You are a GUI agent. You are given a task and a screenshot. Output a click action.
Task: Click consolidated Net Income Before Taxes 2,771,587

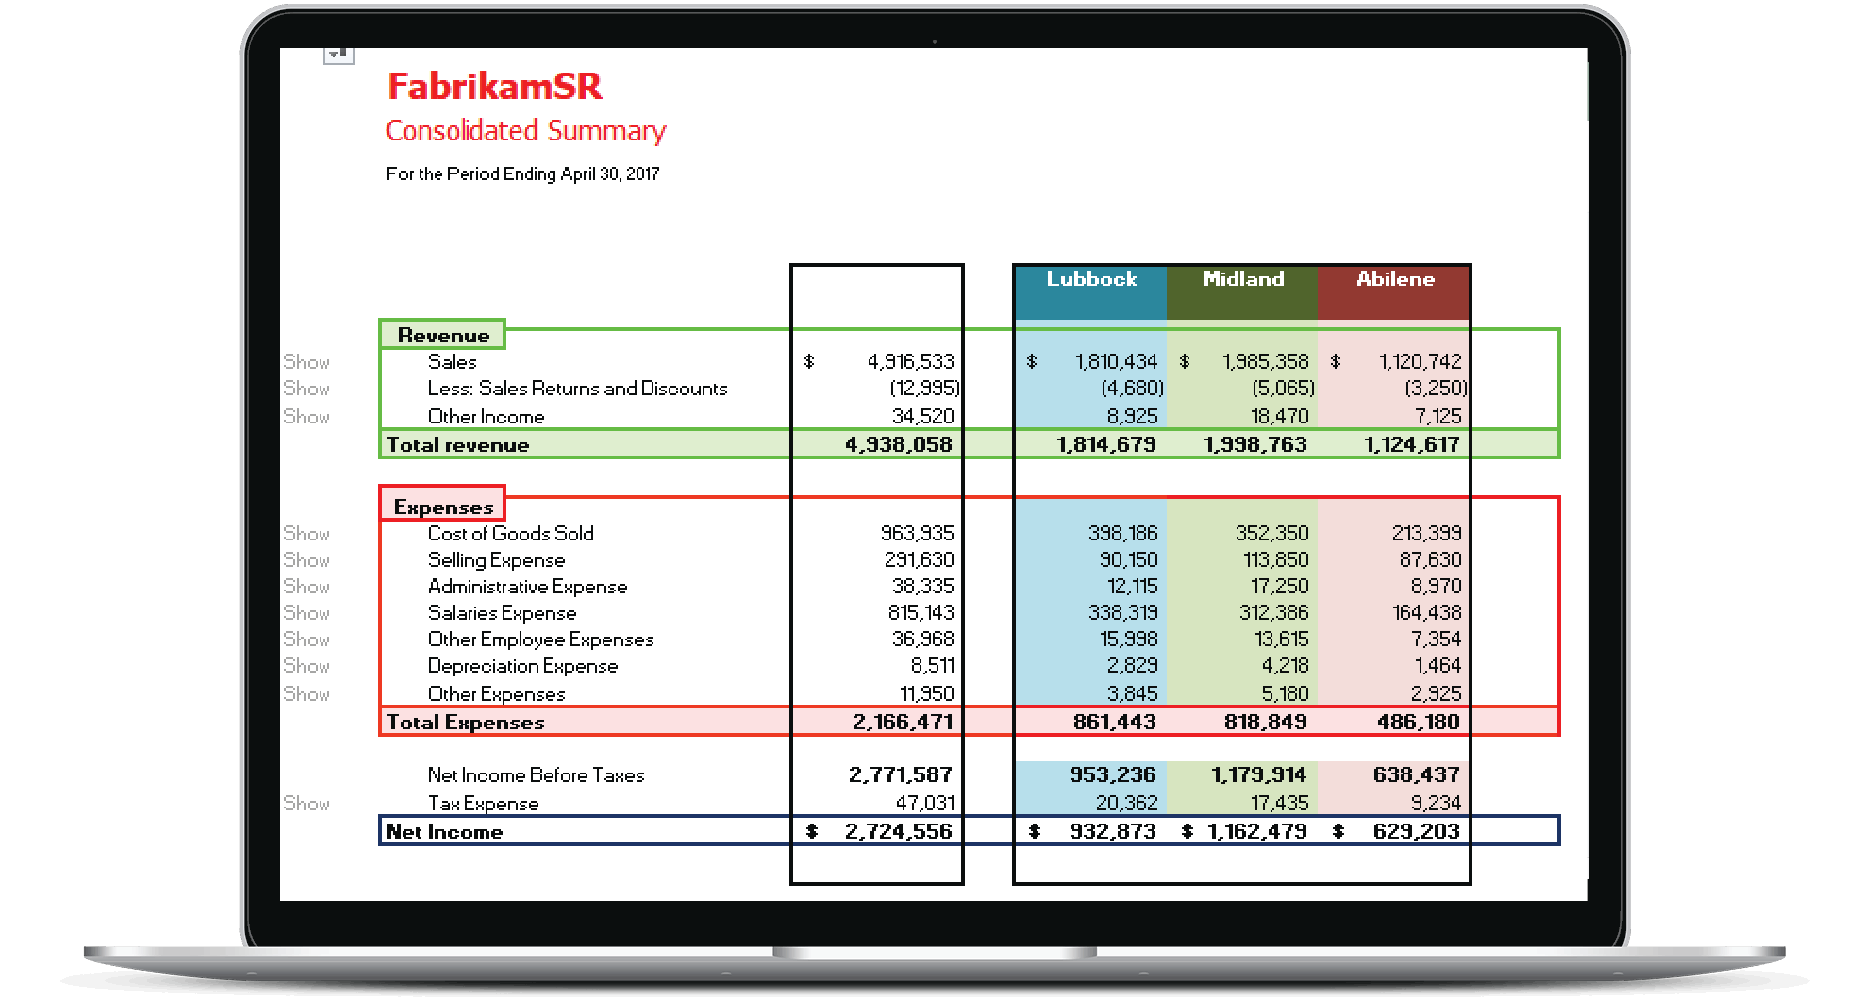(901, 775)
